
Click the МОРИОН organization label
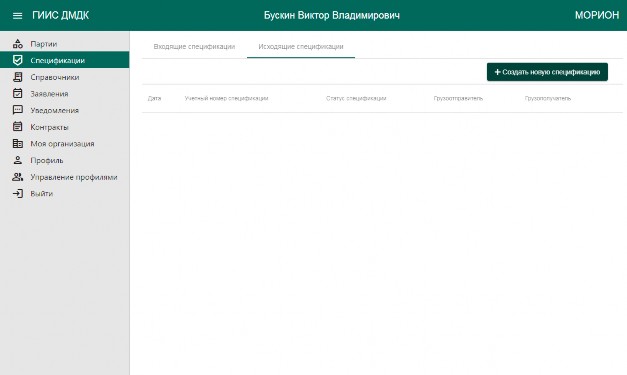click(x=597, y=15)
